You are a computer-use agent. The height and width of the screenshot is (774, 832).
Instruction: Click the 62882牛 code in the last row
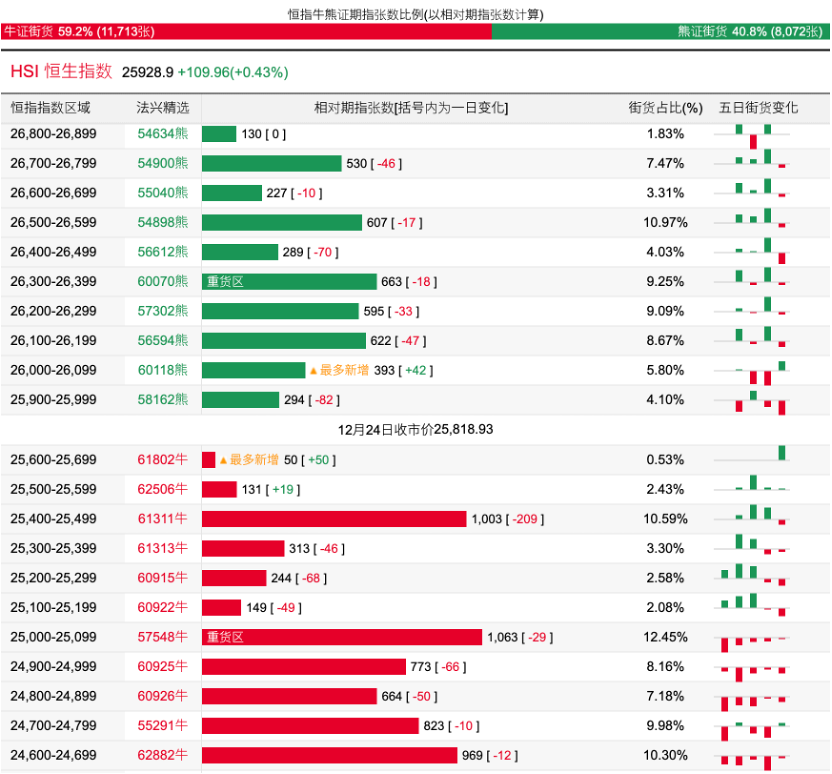(x=162, y=755)
